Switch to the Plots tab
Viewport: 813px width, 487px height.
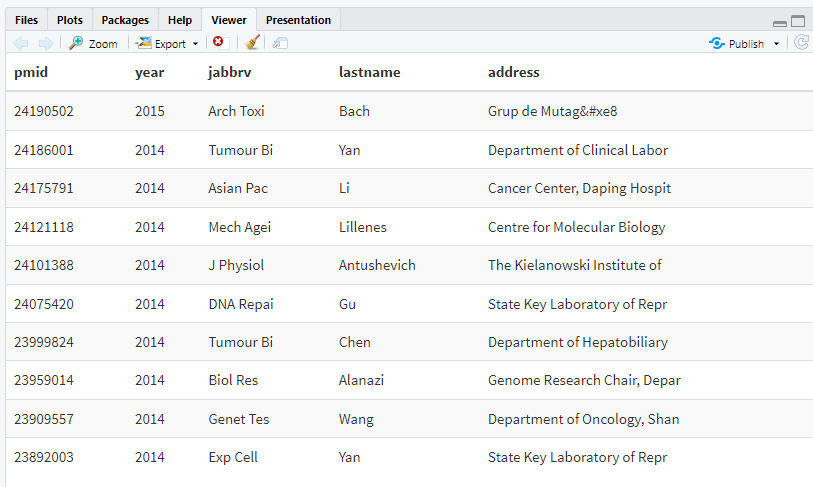(x=70, y=20)
